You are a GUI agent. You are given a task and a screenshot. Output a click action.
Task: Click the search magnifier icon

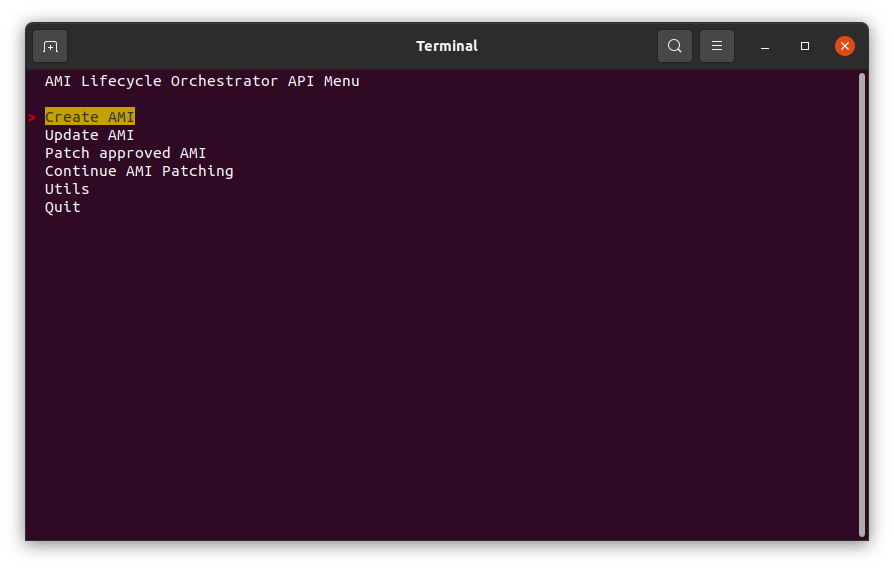click(674, 46)
